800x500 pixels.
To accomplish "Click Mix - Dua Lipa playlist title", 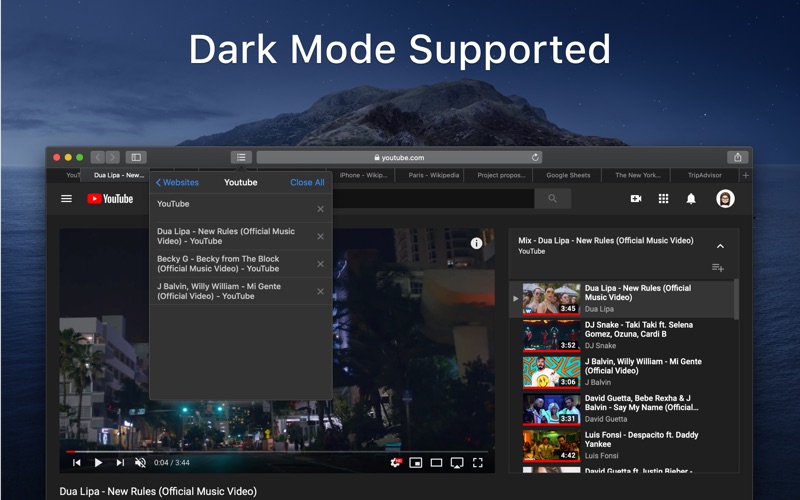I will pyautogui.click(x=606, y=240).
